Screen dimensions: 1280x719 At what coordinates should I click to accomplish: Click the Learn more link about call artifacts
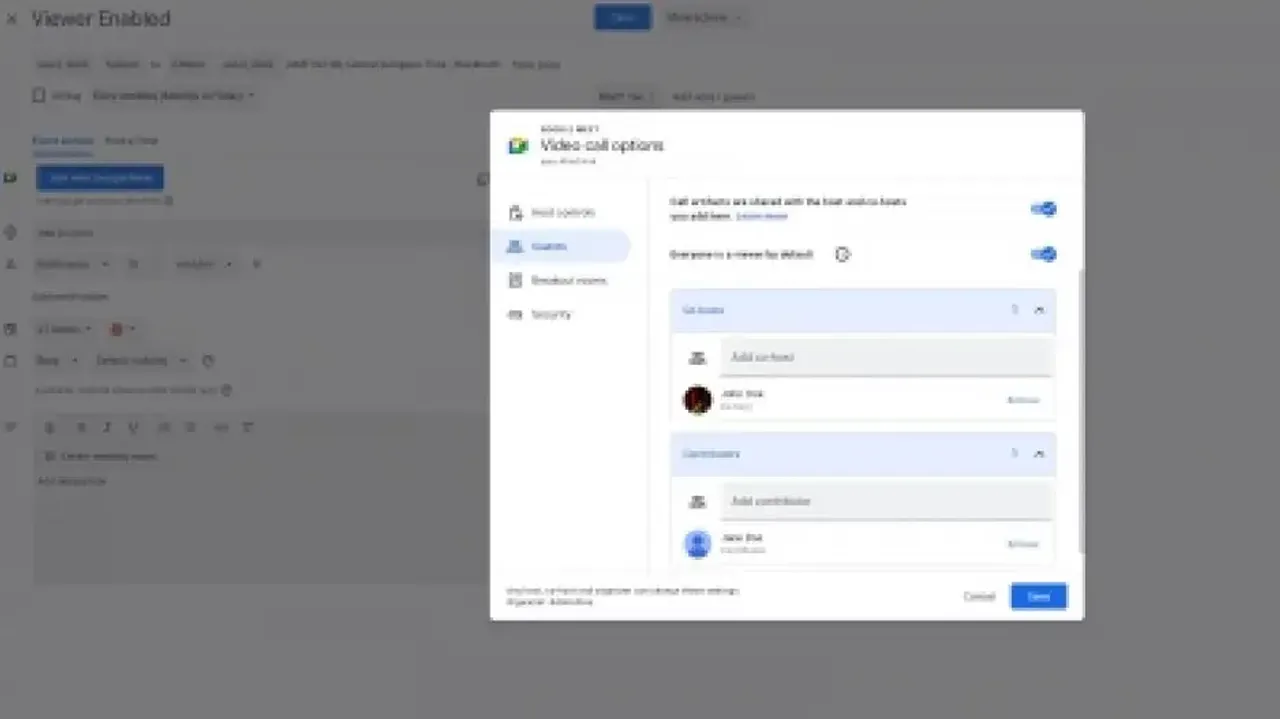point(763,216)
